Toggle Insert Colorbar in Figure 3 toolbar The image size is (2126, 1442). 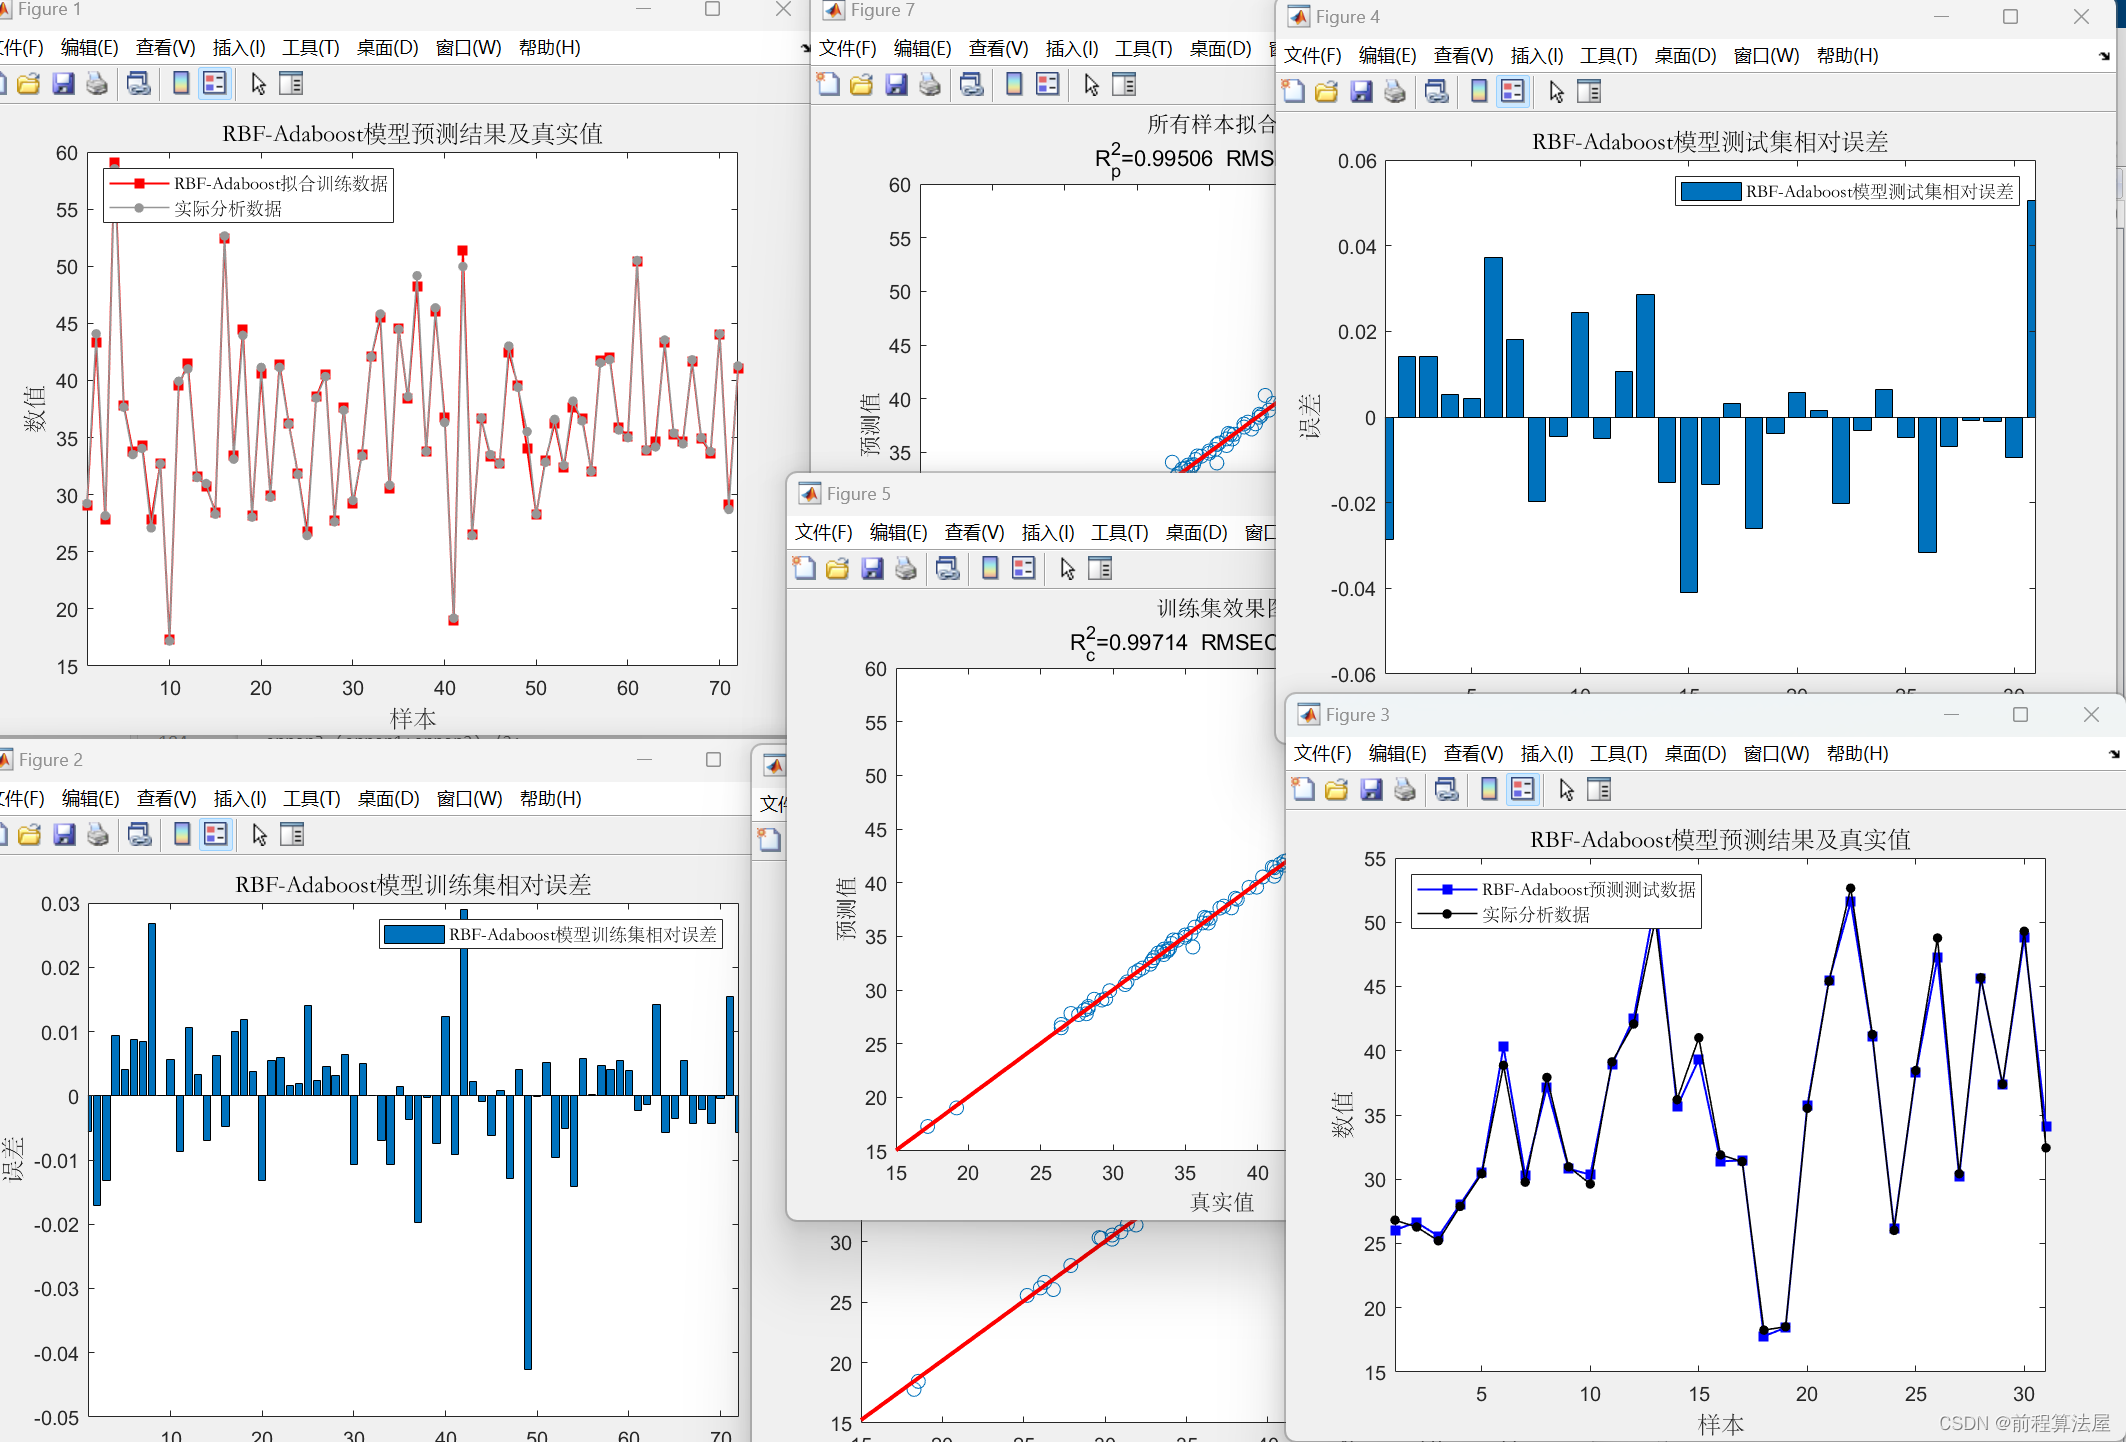[1489, 790]
